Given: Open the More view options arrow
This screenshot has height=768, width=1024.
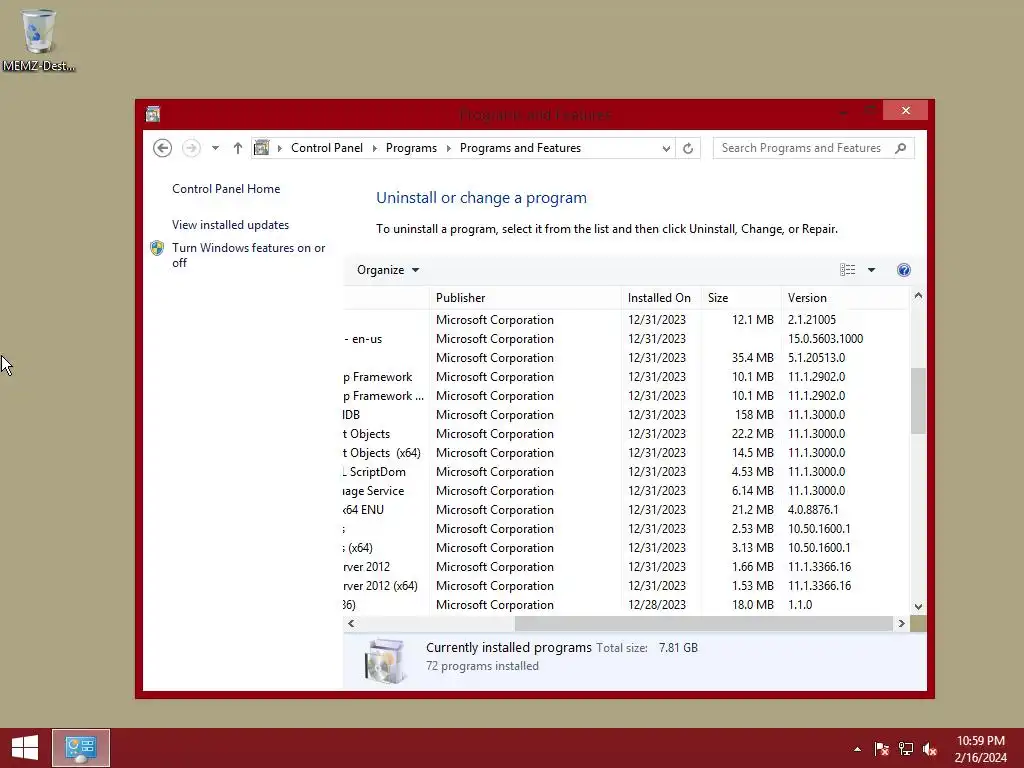Looking at the screenshot, I should 871,270.
